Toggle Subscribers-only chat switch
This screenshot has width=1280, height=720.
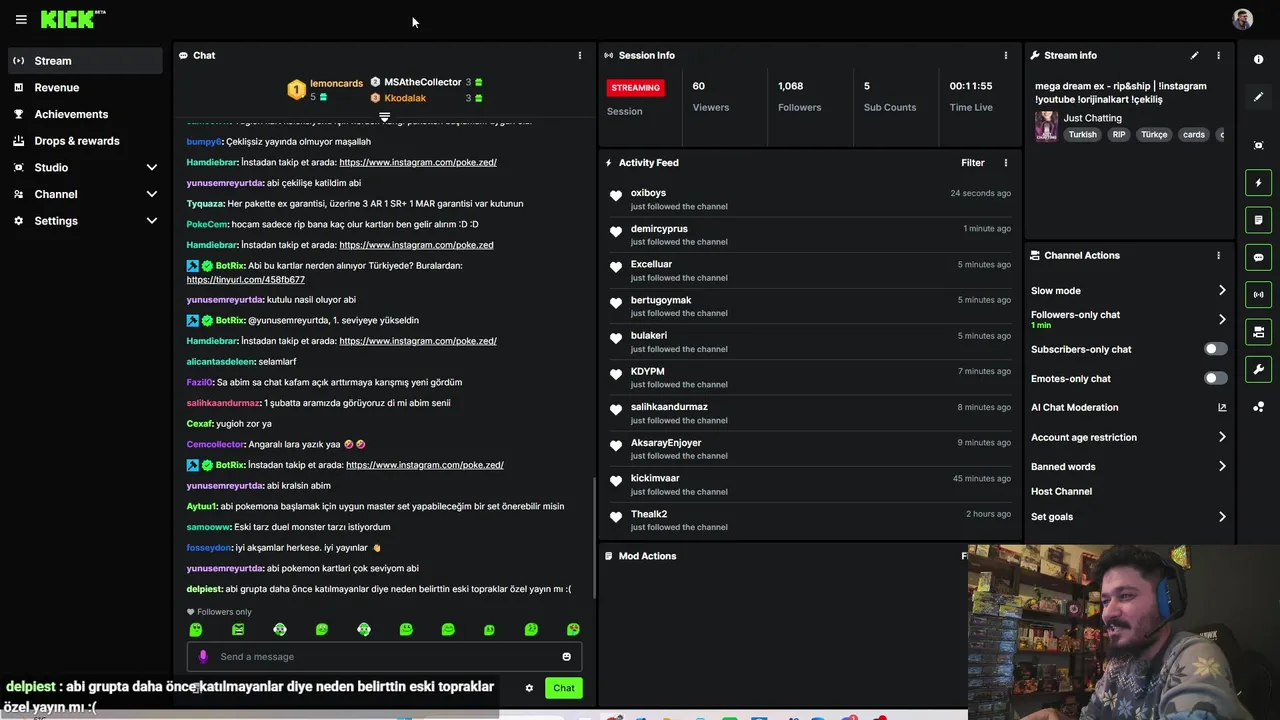[x=1215, y=349]
